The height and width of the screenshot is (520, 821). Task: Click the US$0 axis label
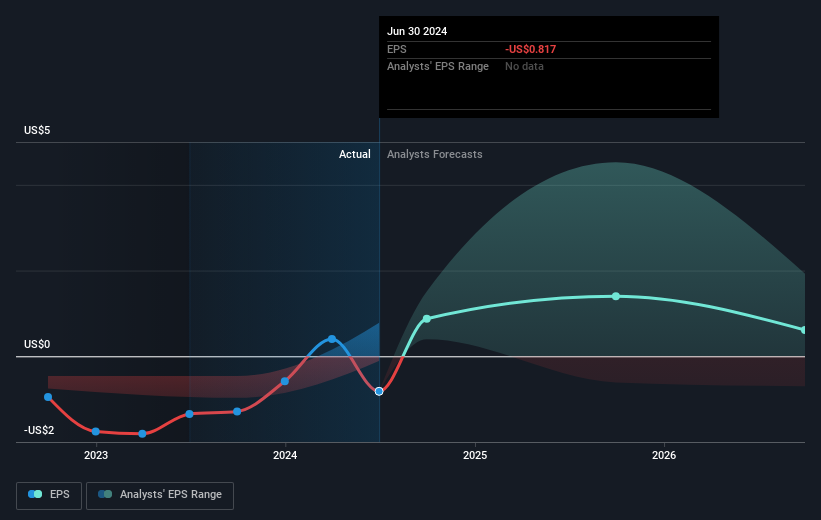coord(37,344)
